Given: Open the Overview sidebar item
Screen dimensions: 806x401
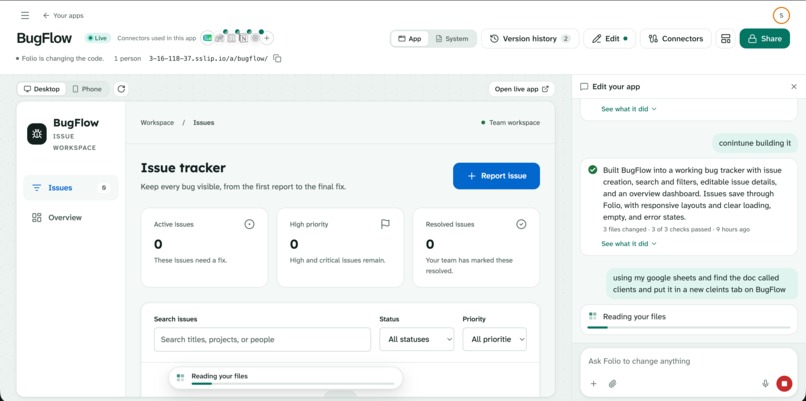Looking at the screenshot, I should [71, 217].
